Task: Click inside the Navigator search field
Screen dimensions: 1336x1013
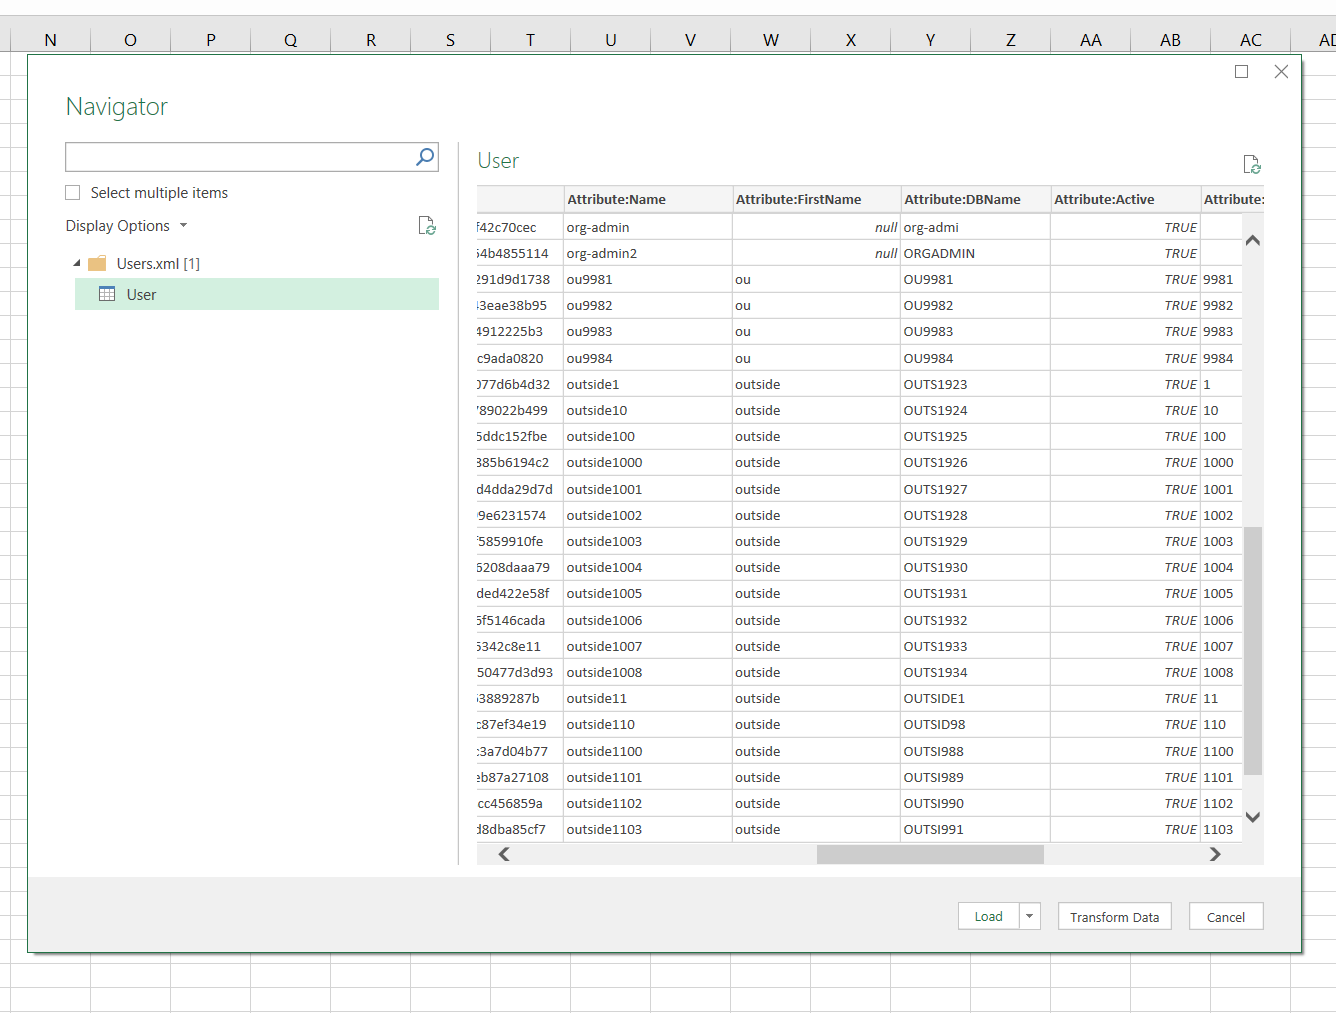Action: [238, 157]
